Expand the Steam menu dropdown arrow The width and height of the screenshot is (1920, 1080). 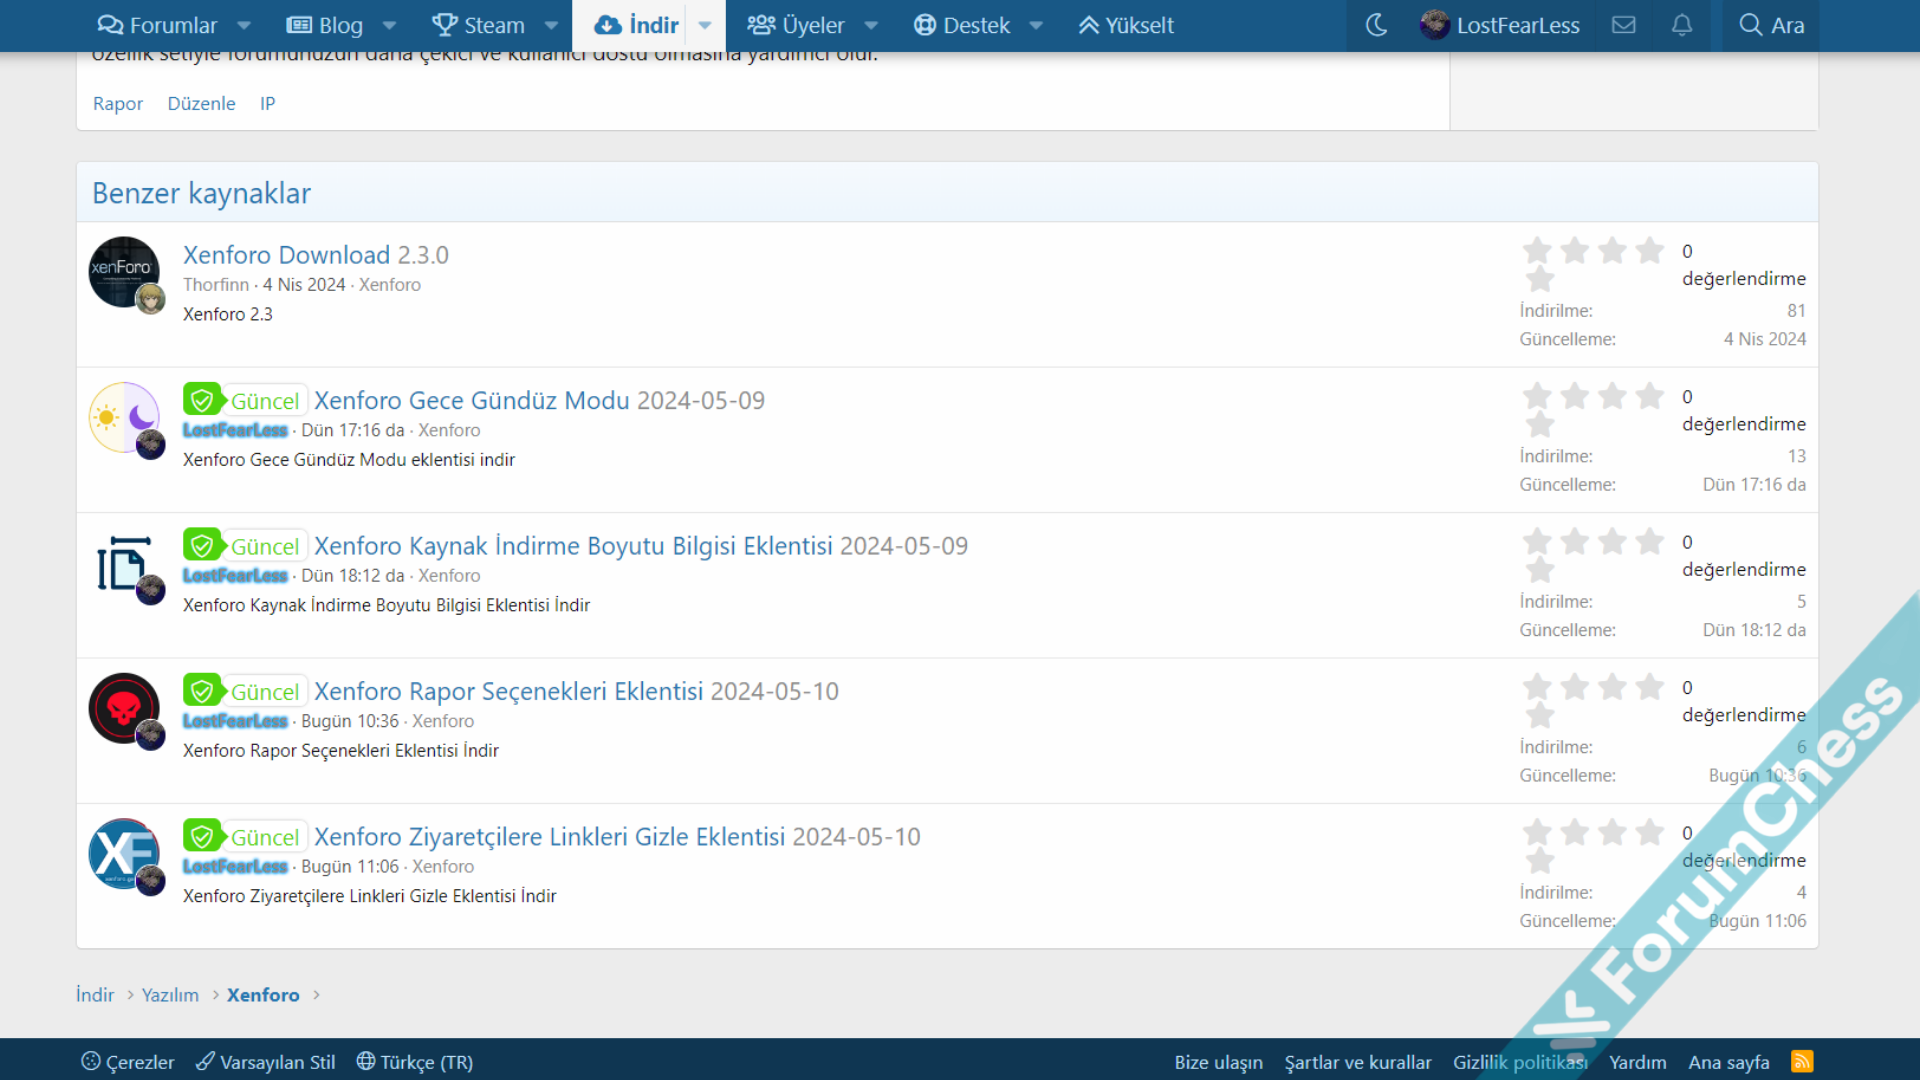(x=551, y=26)
